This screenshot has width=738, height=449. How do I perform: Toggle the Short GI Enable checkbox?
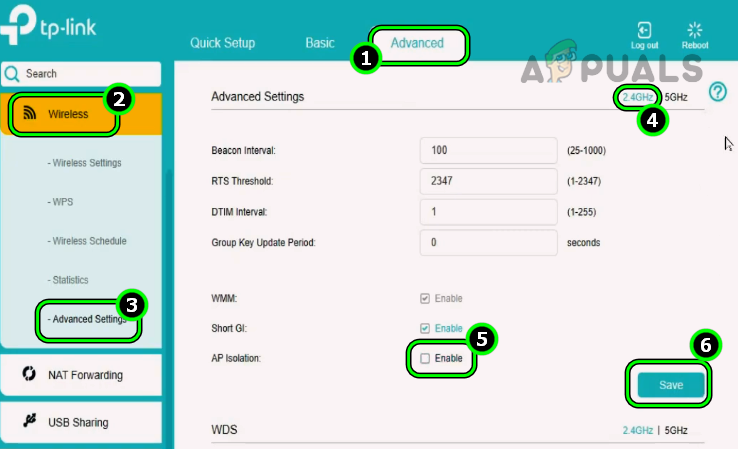425,328
